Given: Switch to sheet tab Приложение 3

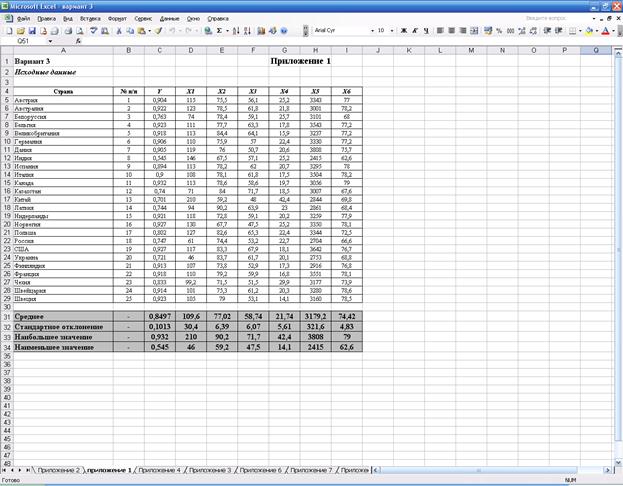Looking at the screenshot, I should [x=210, y=470].
